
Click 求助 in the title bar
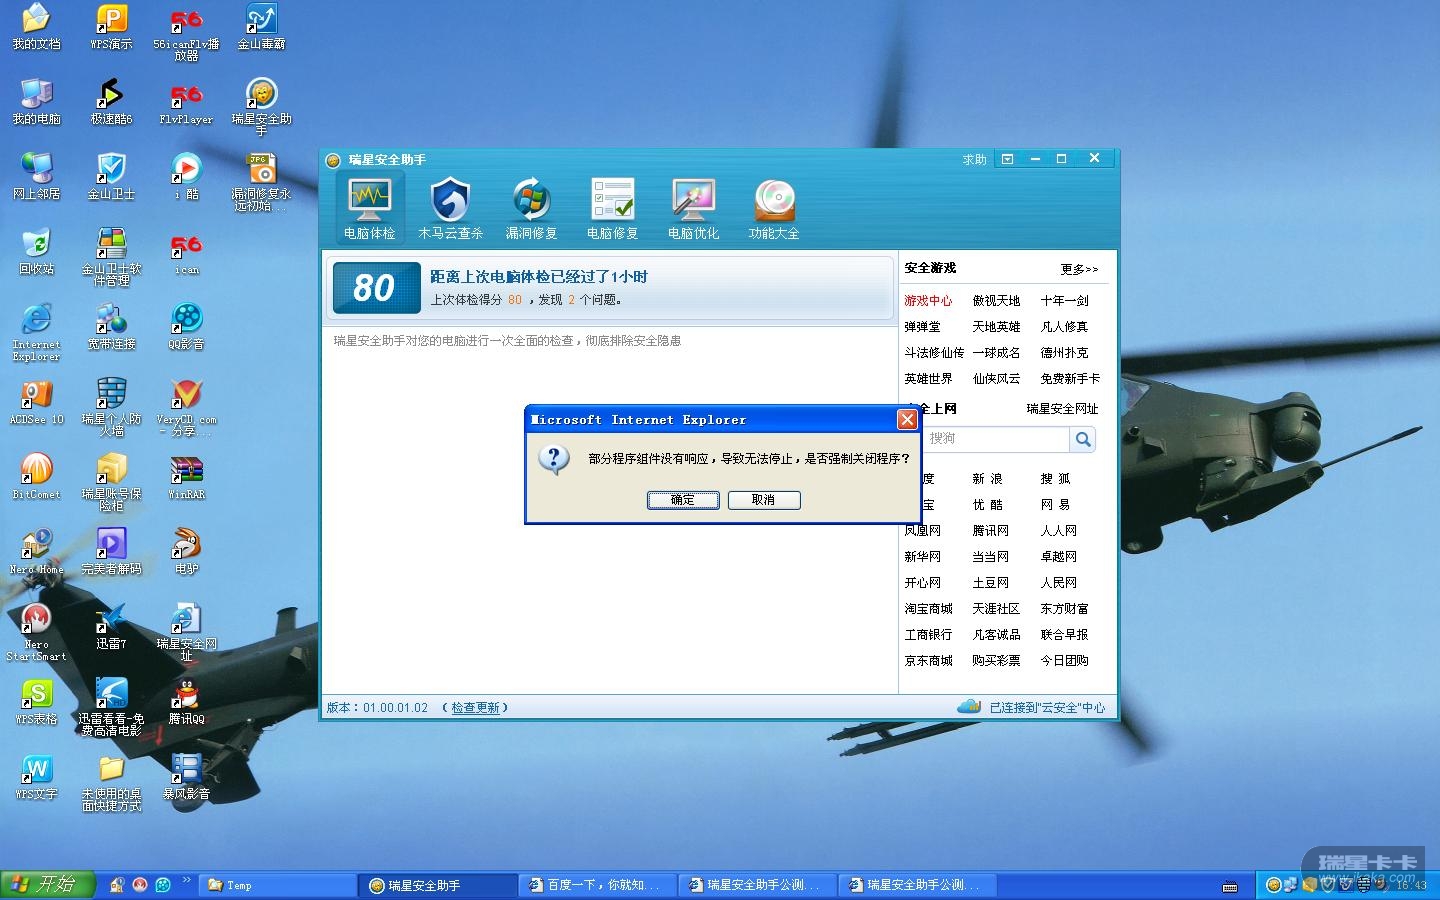tap(974, 160)
